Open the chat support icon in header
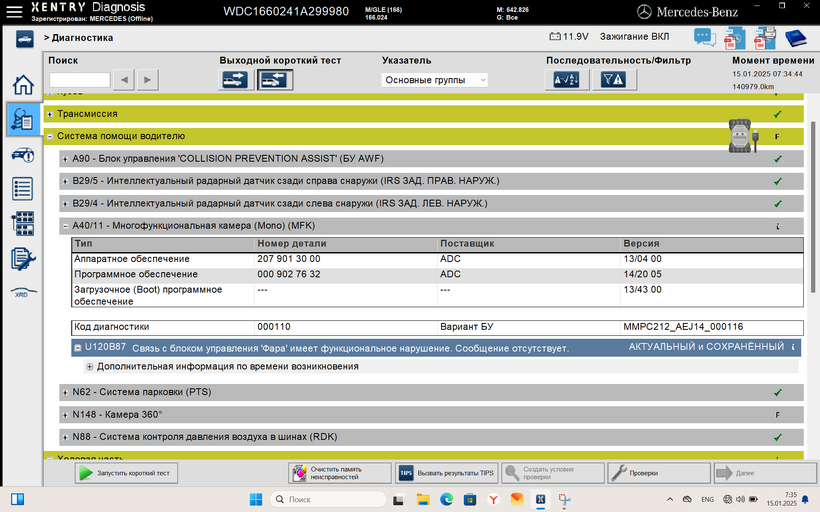The height and width of the screenshot is (512, 820). click(x=704, y=38)
